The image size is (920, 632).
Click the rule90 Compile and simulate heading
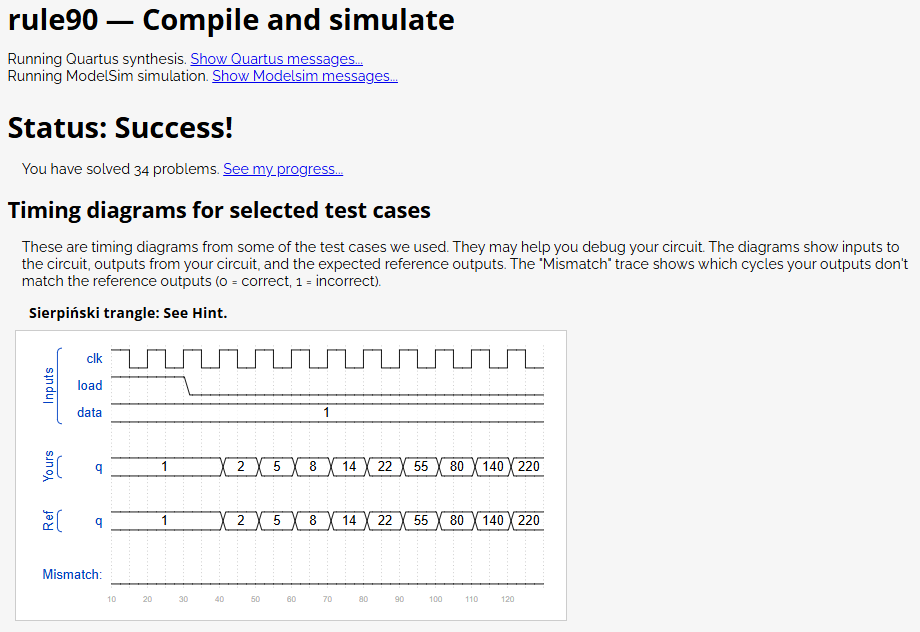pyautogui.click(x=231, y=20)
